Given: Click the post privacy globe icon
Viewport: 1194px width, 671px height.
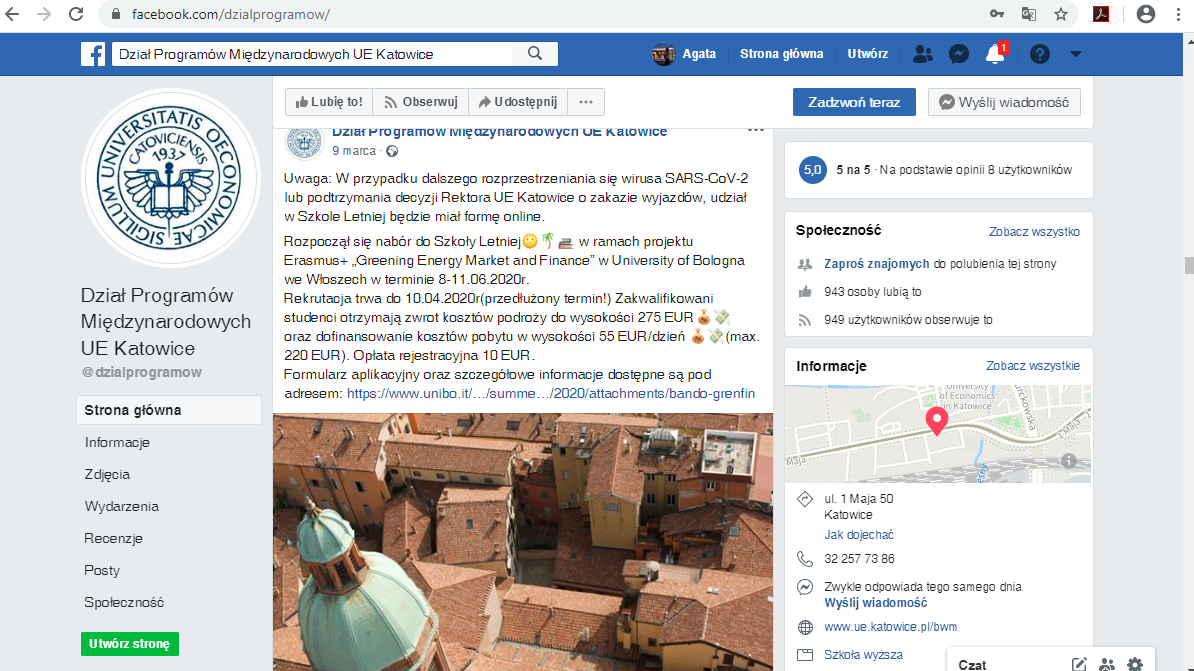Looking at the screenshot, I should 392,151.
